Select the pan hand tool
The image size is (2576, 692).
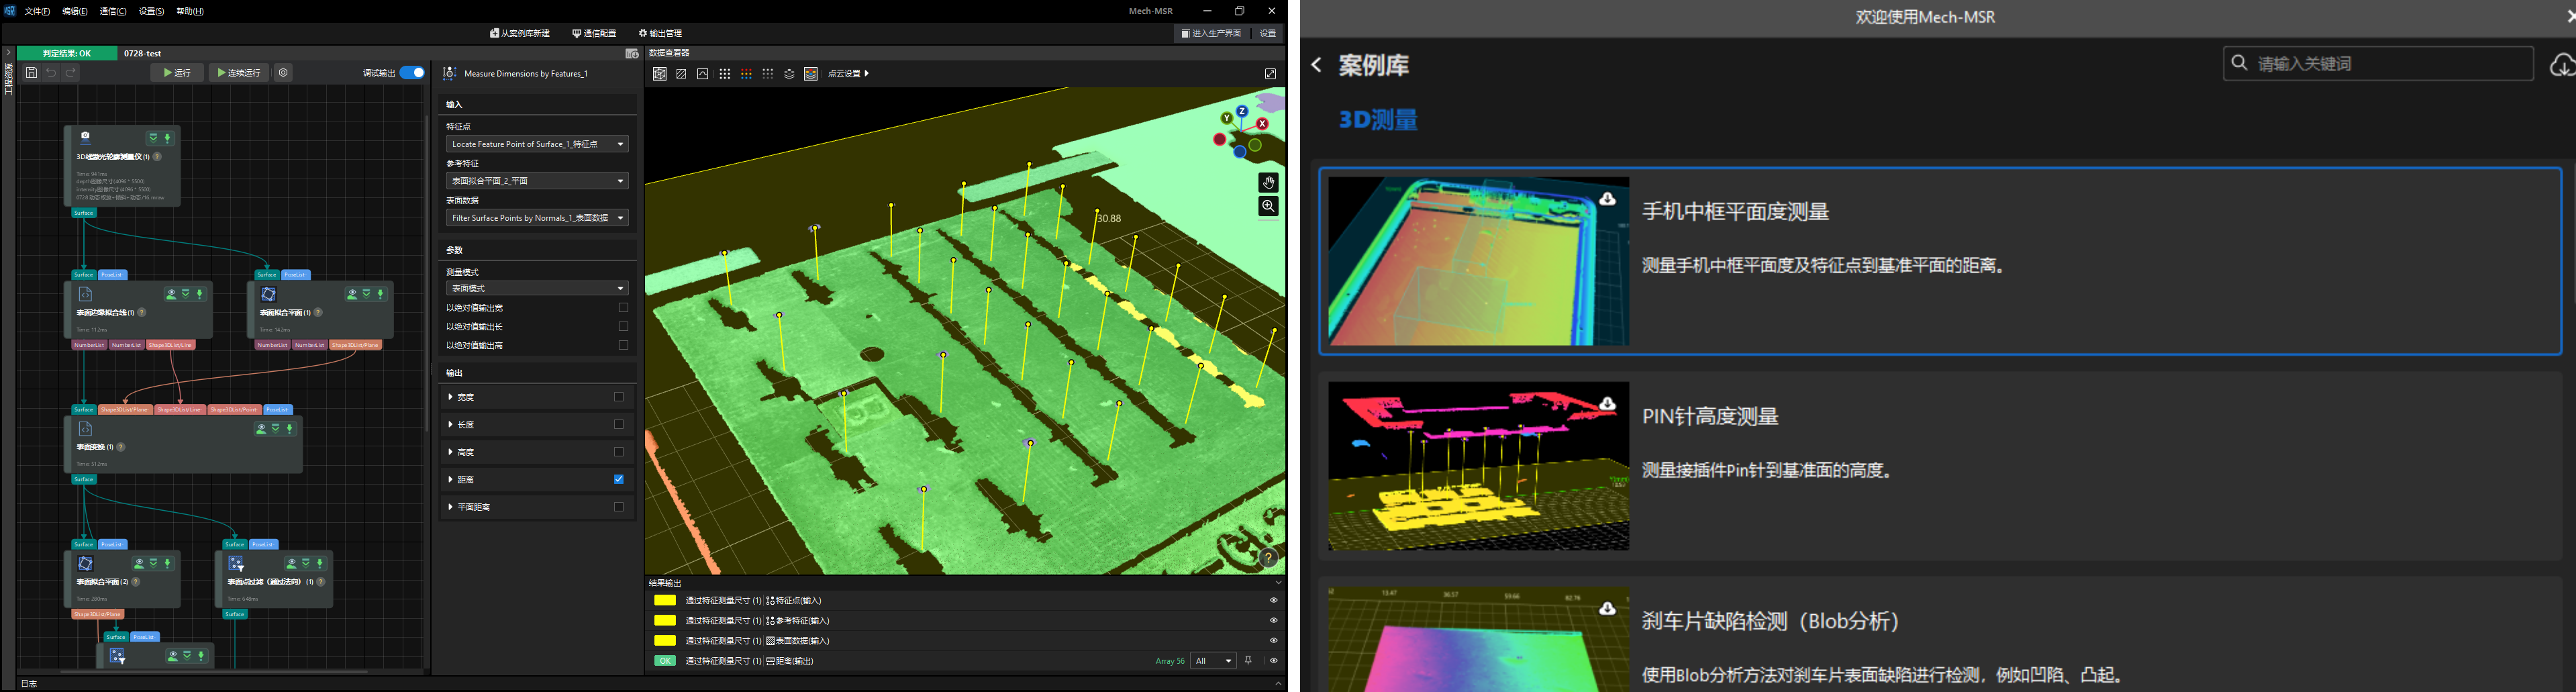pyautogui.click(x=1268, y=182)
